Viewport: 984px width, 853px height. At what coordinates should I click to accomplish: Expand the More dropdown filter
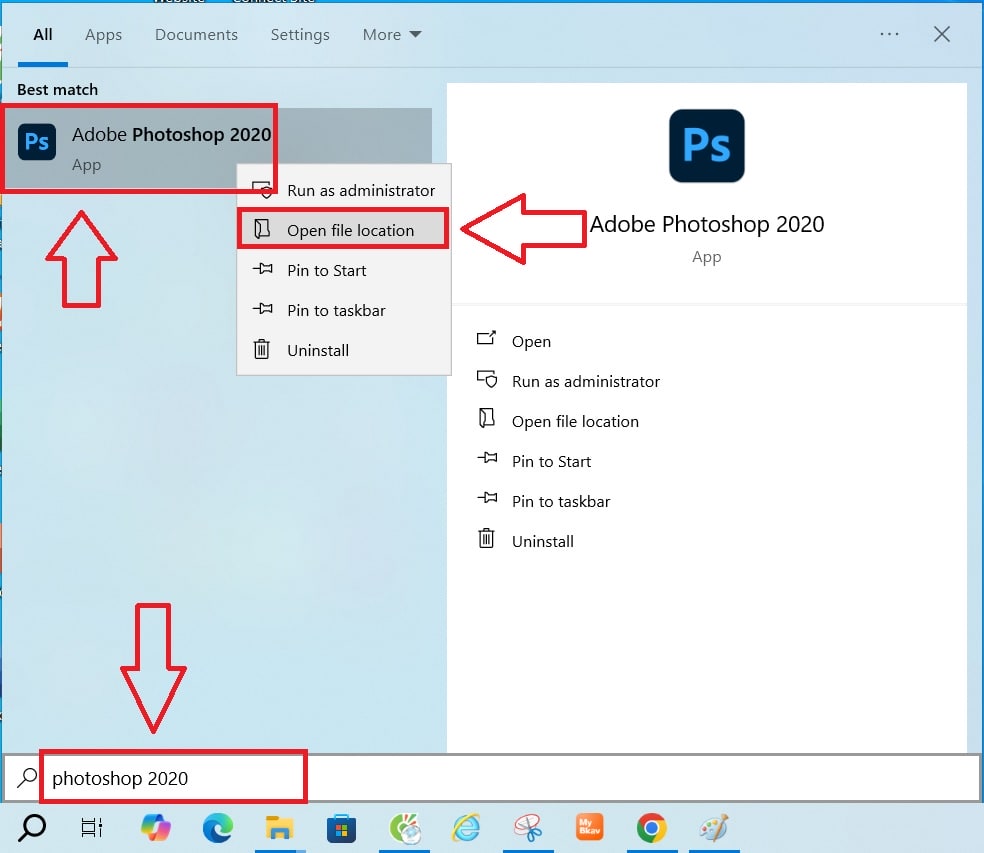(x=392, y=35)
